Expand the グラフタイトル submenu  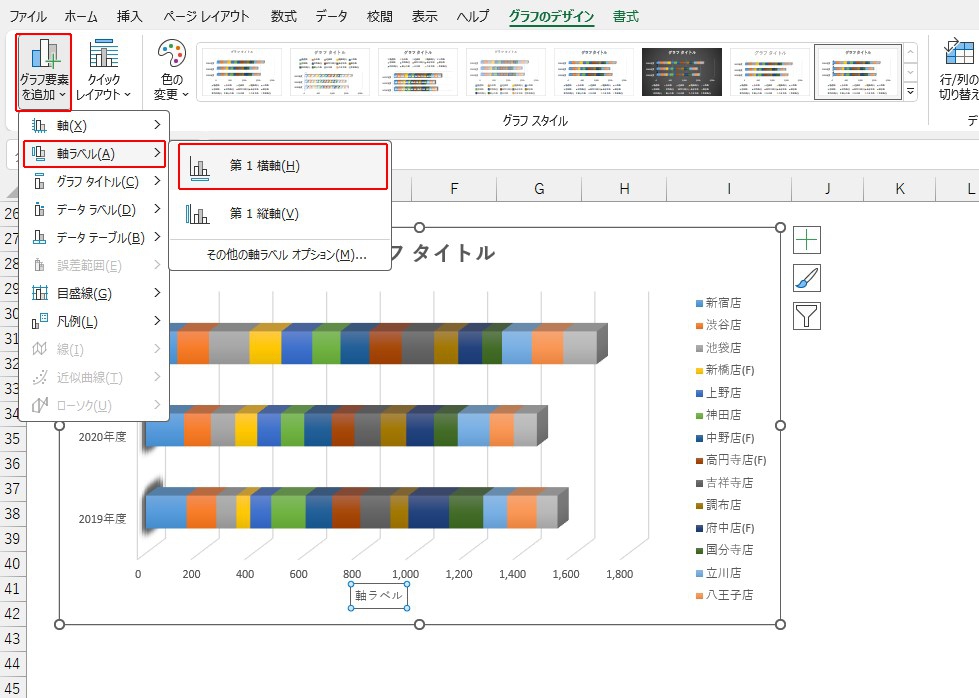click(x=95, y=181)
